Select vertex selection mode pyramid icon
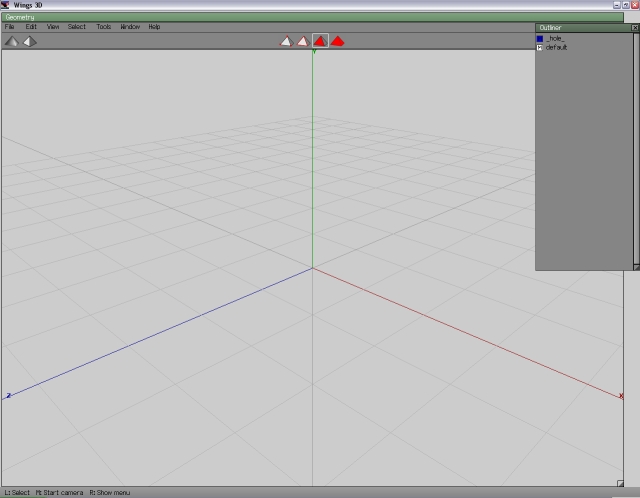Image resolution: width=640 pixels, height=498 pixels. tap(285, 41)
